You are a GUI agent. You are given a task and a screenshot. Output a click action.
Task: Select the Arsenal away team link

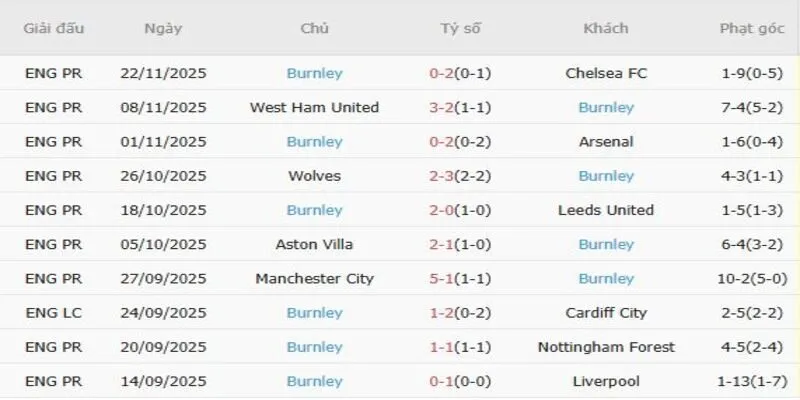(606, 142)
